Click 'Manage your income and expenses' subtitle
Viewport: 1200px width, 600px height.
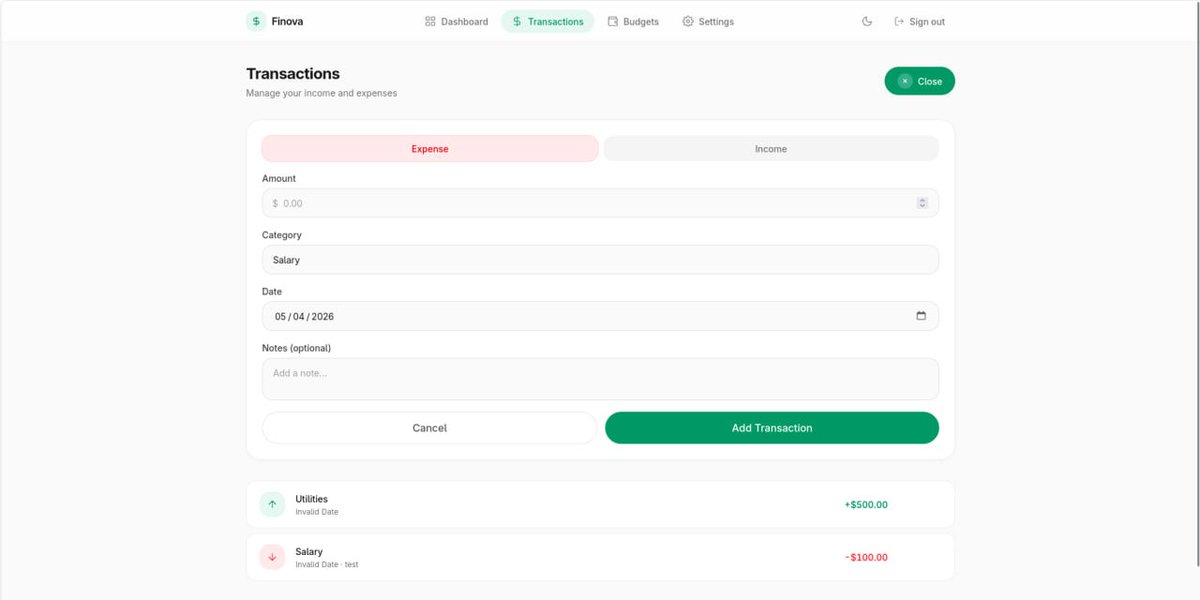(321, 93)
